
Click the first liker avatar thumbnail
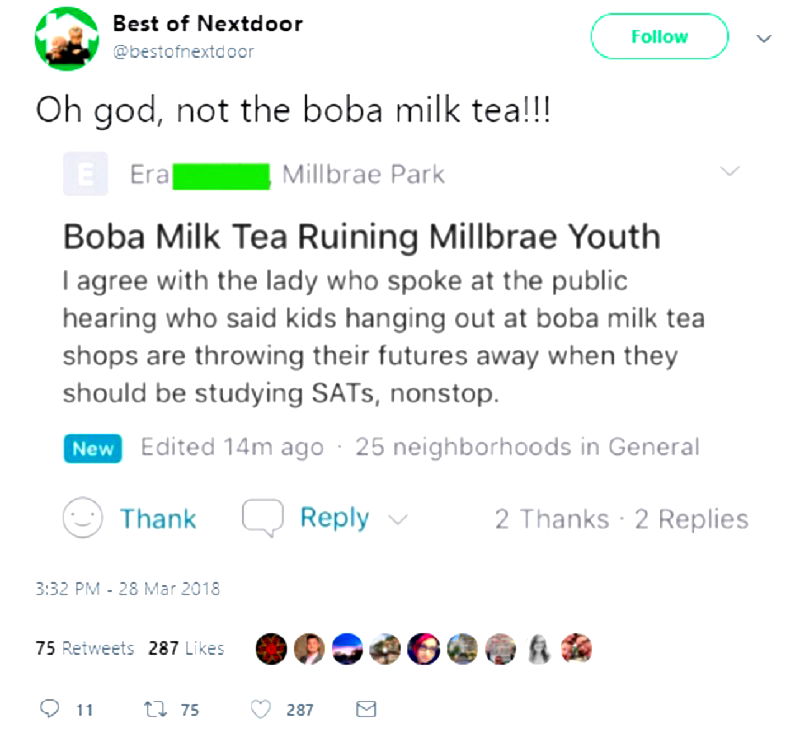(x=273, y=648)
